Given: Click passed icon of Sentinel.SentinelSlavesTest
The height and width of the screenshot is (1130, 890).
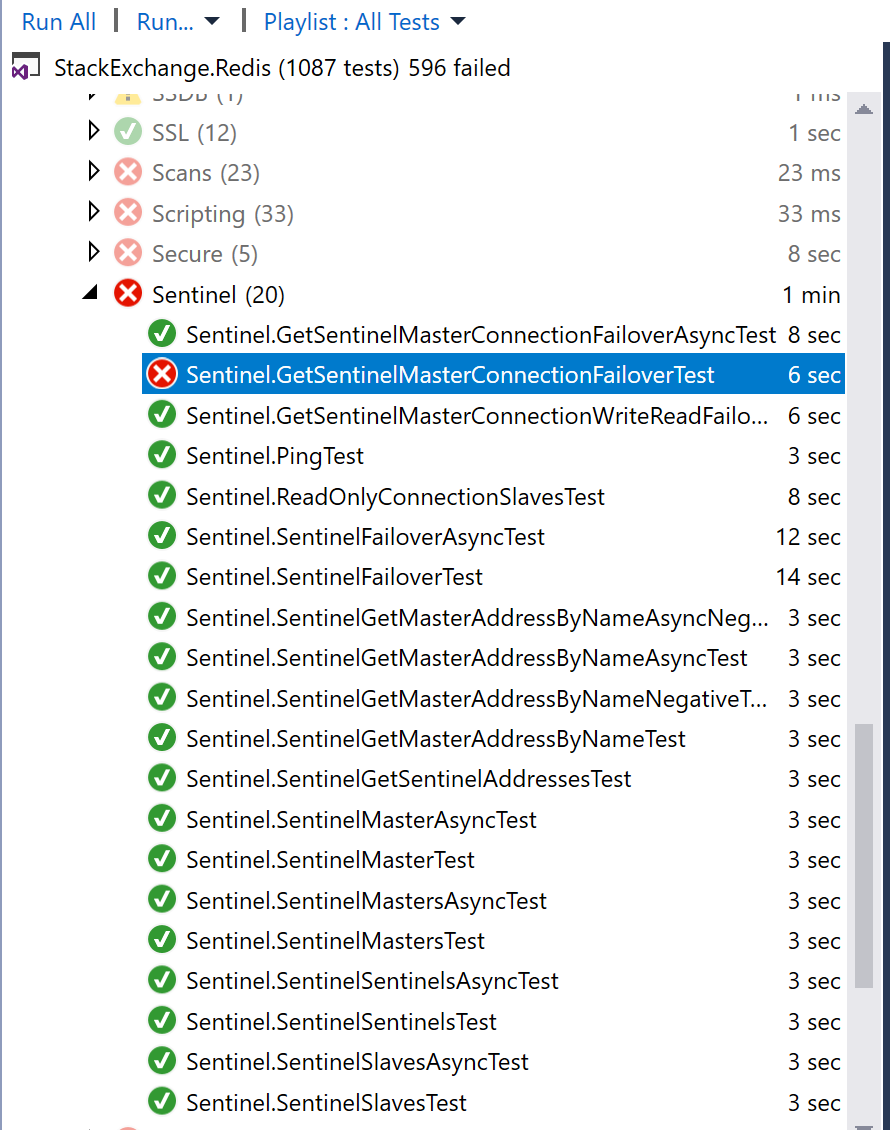Looking at the screenshot, I should [161, 1101].
